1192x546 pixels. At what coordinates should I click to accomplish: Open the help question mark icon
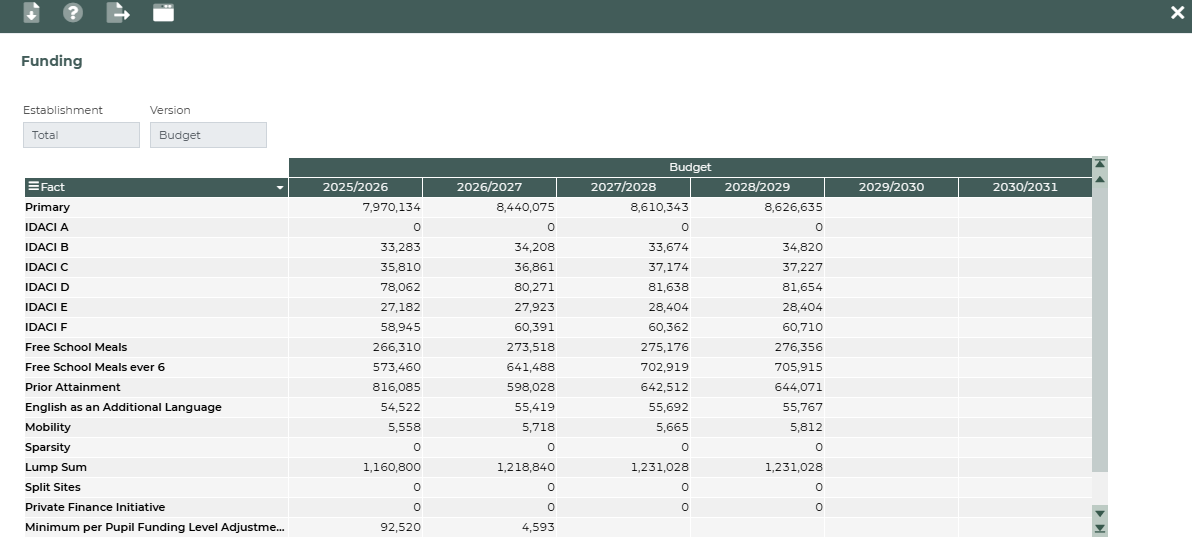coord(73,13)
